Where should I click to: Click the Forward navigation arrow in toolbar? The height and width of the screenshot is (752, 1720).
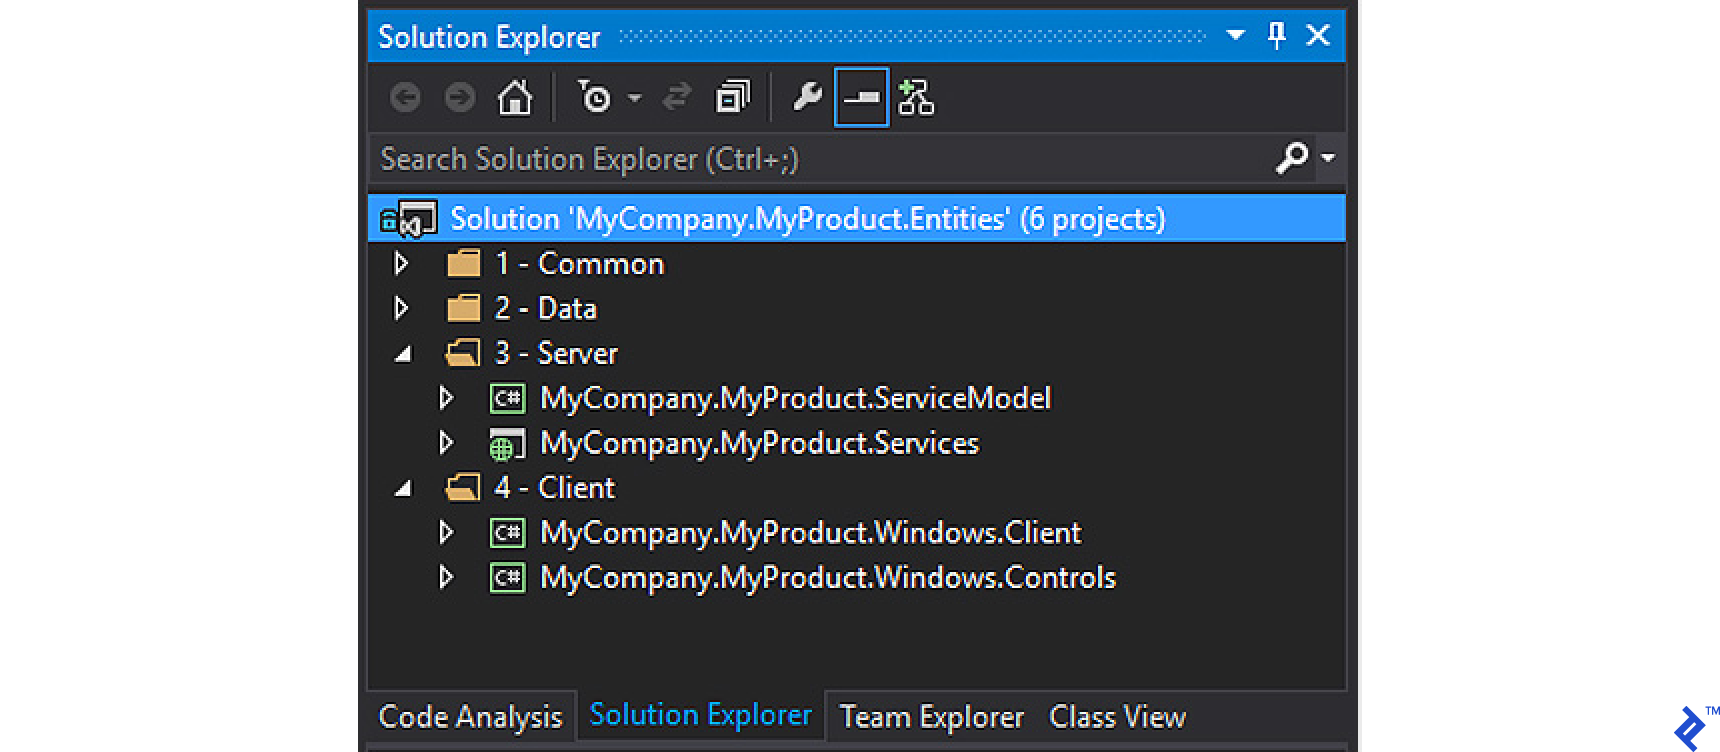460,98
